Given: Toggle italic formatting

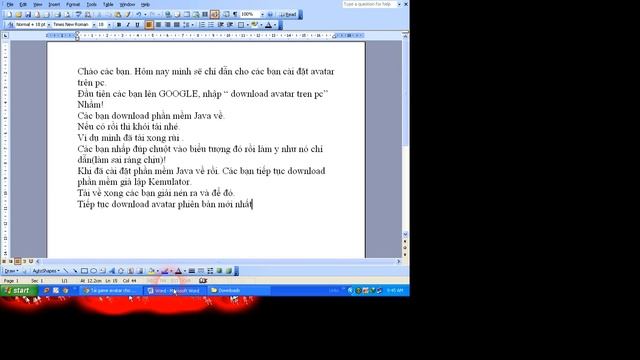Looking at the screenshot, I should [x=128, y=25].
